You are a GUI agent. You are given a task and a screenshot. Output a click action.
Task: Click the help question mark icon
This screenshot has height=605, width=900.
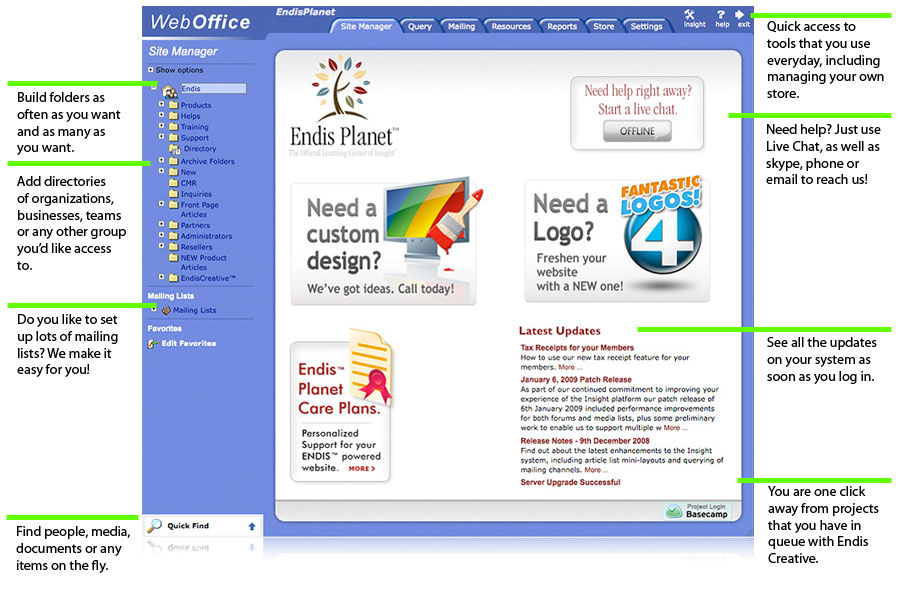coord(721,14)
